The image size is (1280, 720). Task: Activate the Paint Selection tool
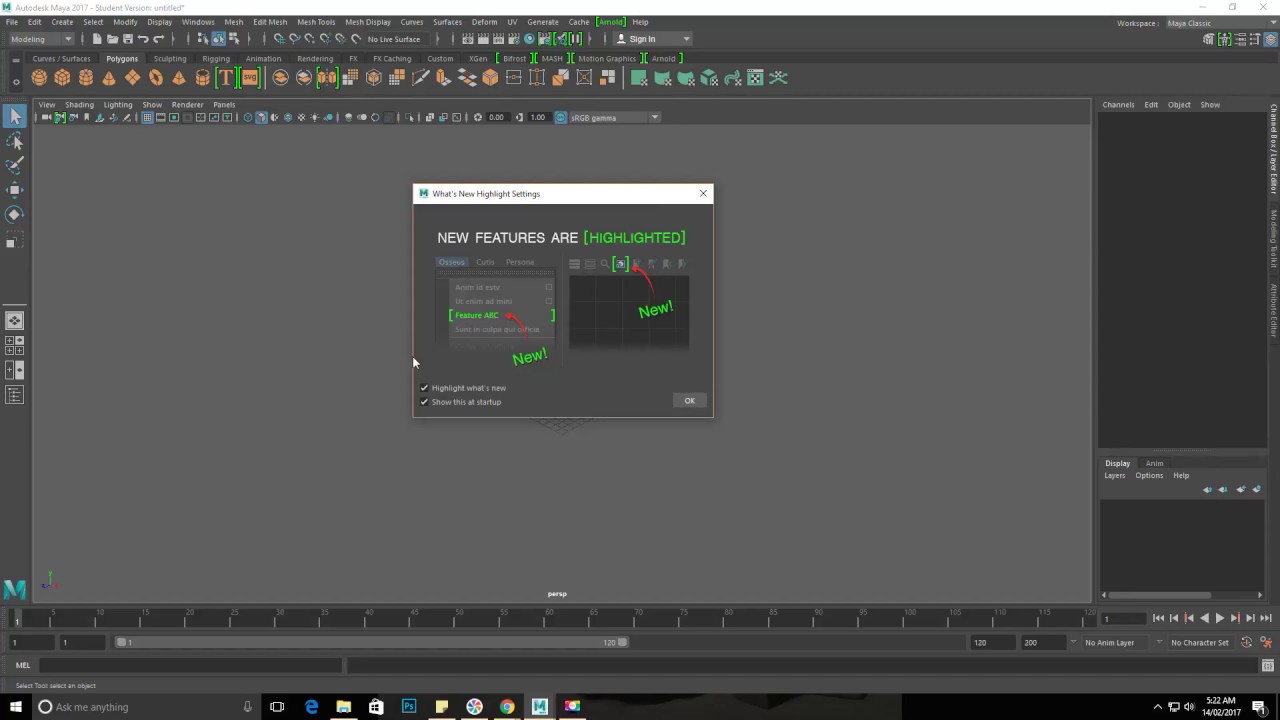point(14,165)
